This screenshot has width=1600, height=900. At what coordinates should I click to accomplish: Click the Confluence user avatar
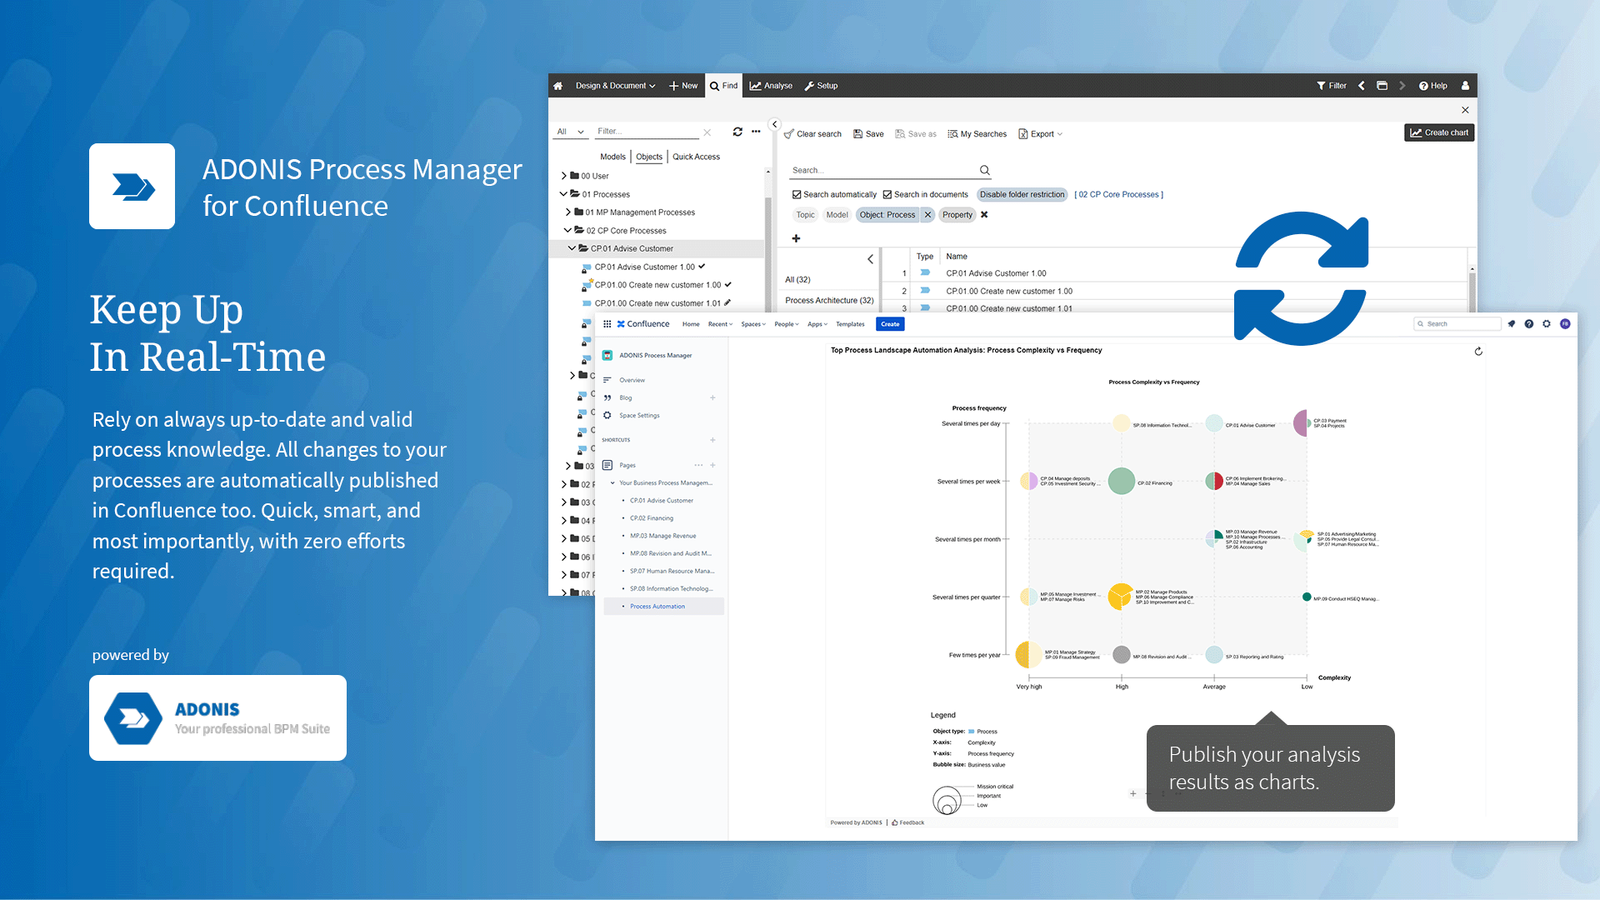pyautogui.click(x=1565, y=324)
